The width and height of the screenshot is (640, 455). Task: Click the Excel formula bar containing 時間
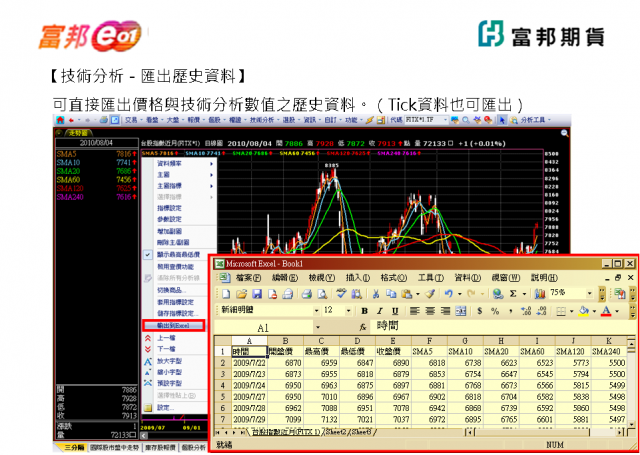point(503,327)
